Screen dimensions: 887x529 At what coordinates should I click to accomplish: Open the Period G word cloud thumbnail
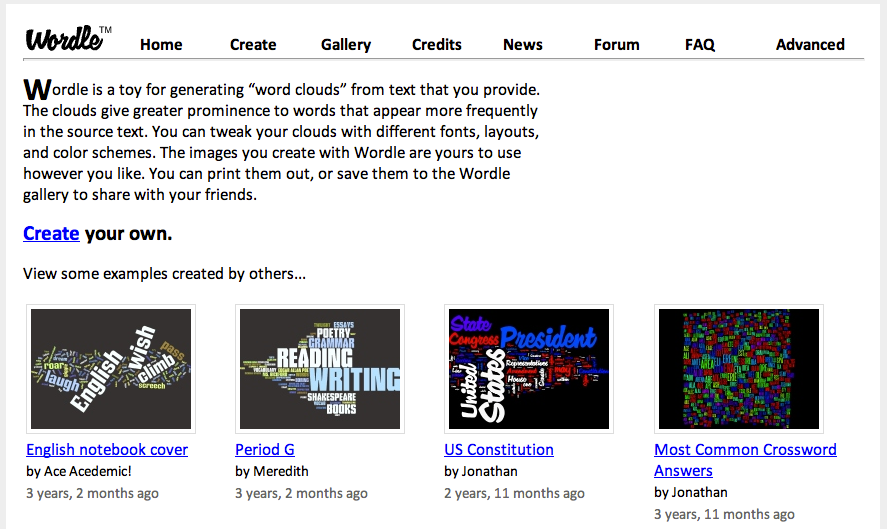tap(320, 369)
